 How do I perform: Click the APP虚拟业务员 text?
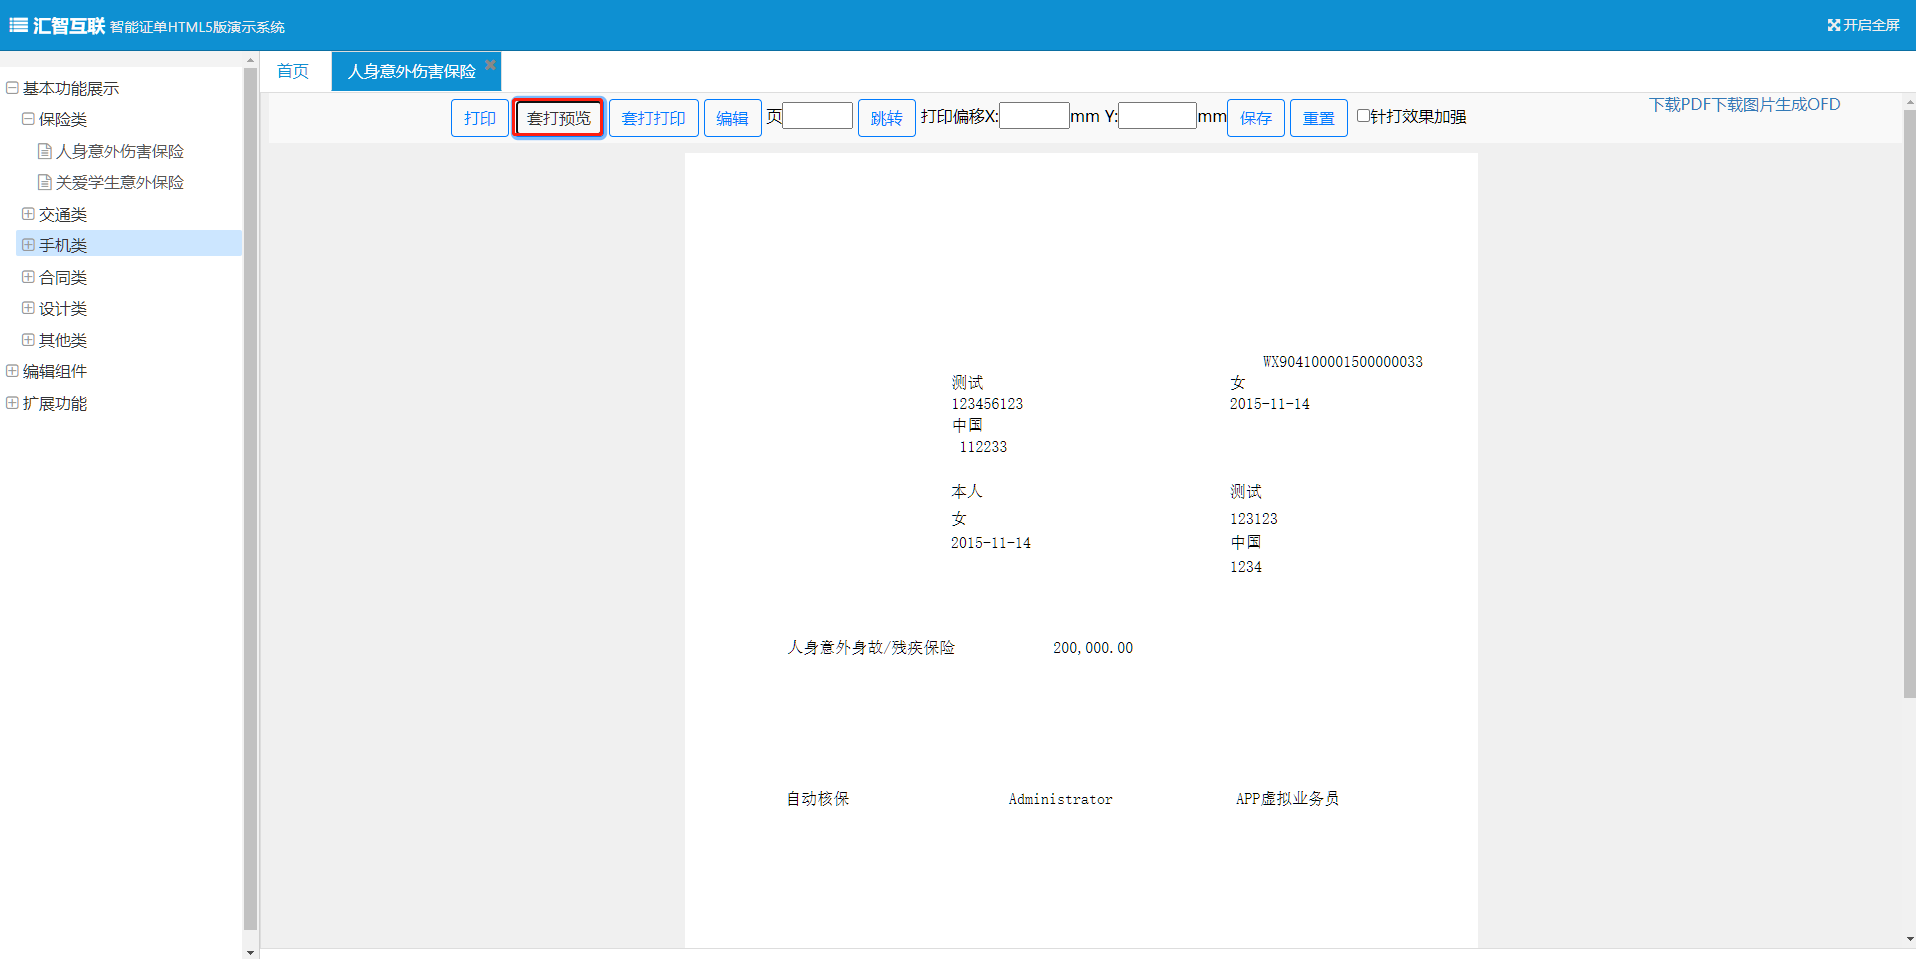1287,799
